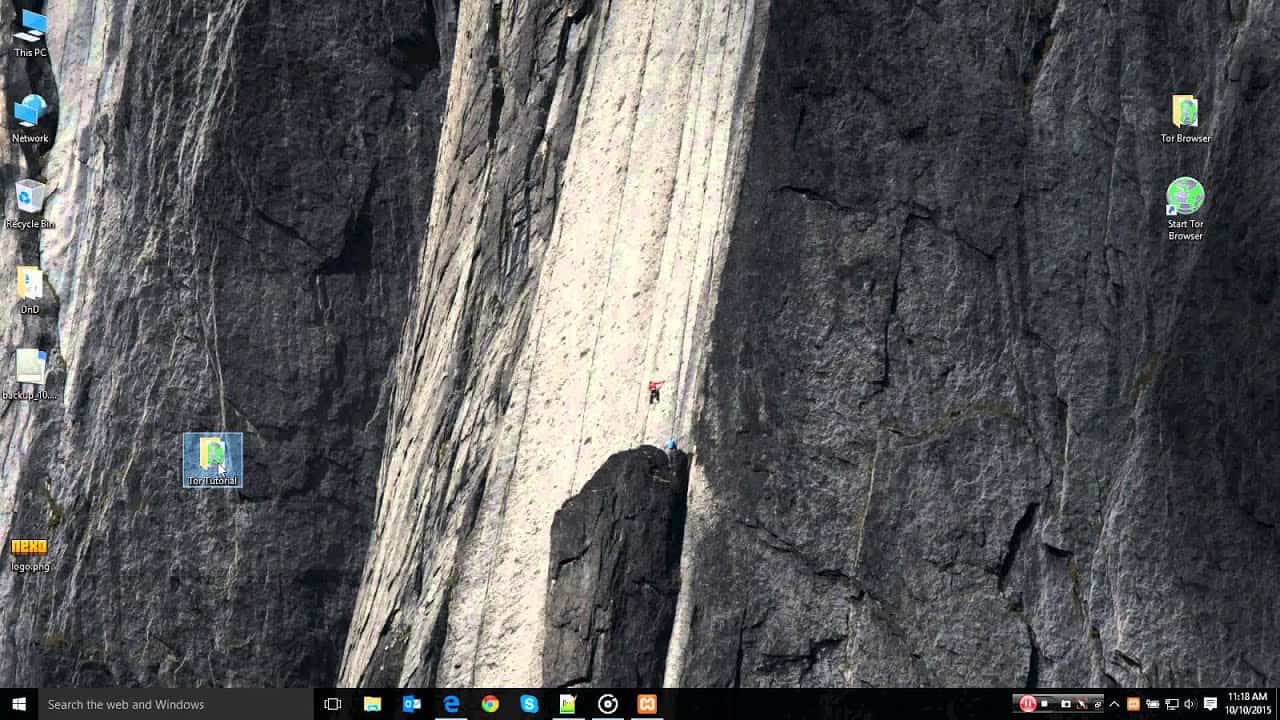Screen dimensions: 1280x720
Task: Select the This PC desktop icon
Action: click(30, 33)
